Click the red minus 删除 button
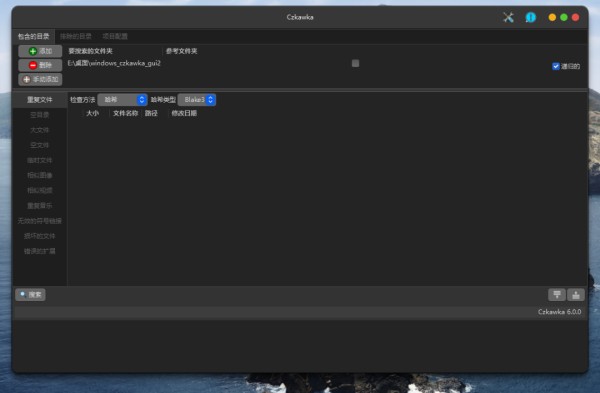Screen dimensions: 600x393 point(40,65)
